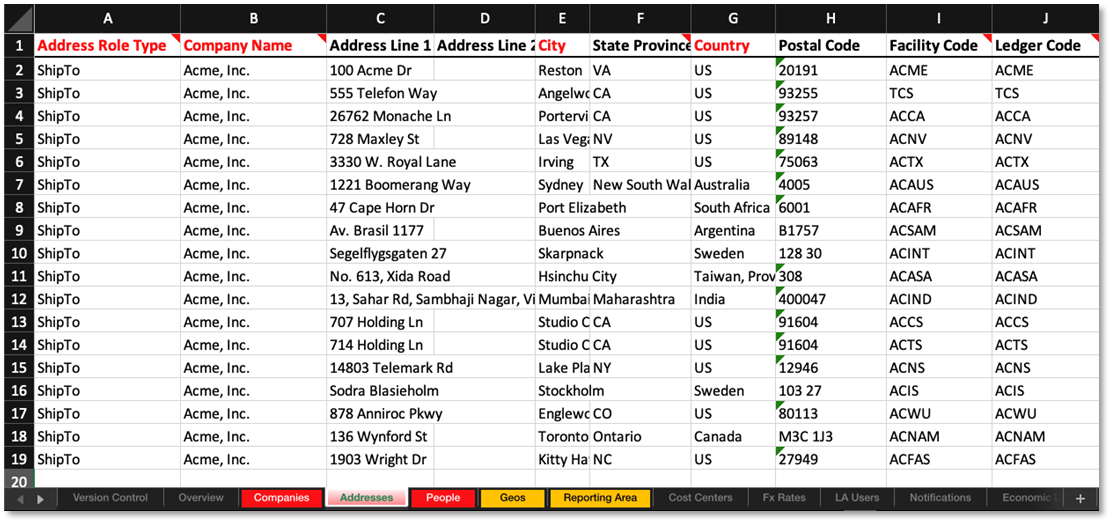Click cell with 555 Telefon Way
This screenshot has width=1111, height=523.
click(380, 93)
